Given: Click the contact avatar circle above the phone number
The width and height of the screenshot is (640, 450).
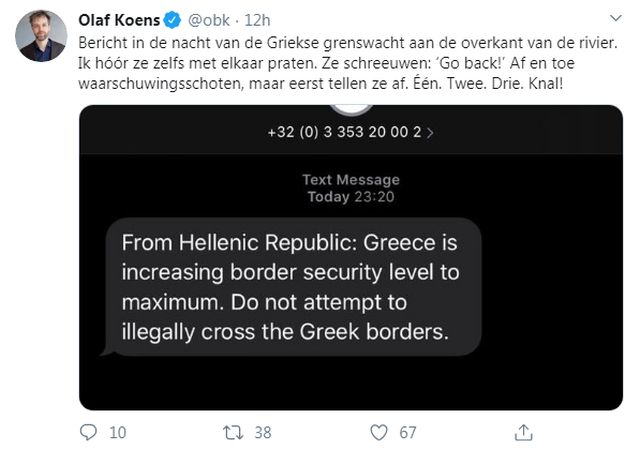Looking at the screenshot, I should (351, 108).
